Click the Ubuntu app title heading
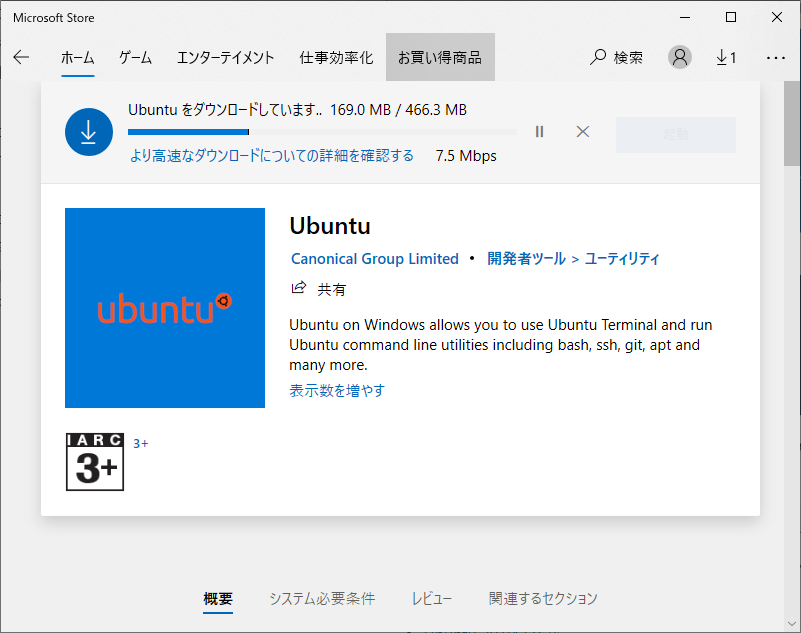Screen dimensions: 801x633 (x=330, y=226)
